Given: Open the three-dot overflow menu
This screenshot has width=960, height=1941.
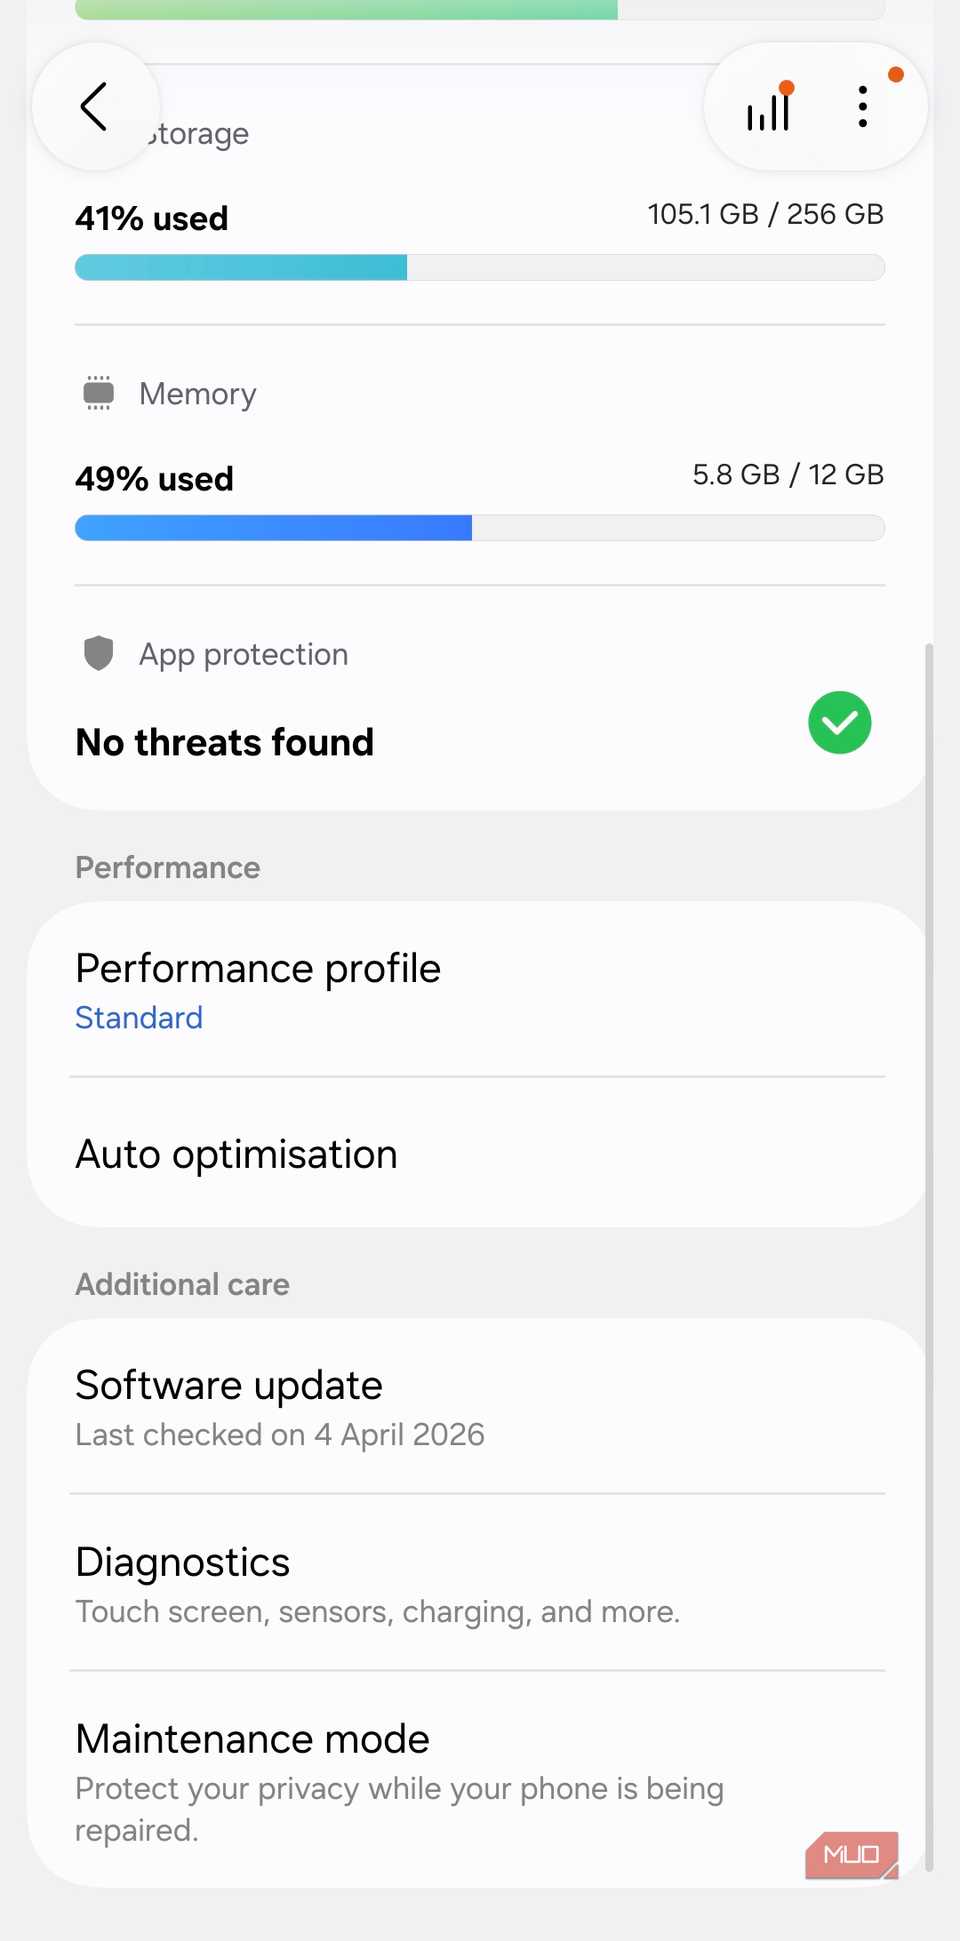Looking at the screenshot, I should (x=862, y=107).
